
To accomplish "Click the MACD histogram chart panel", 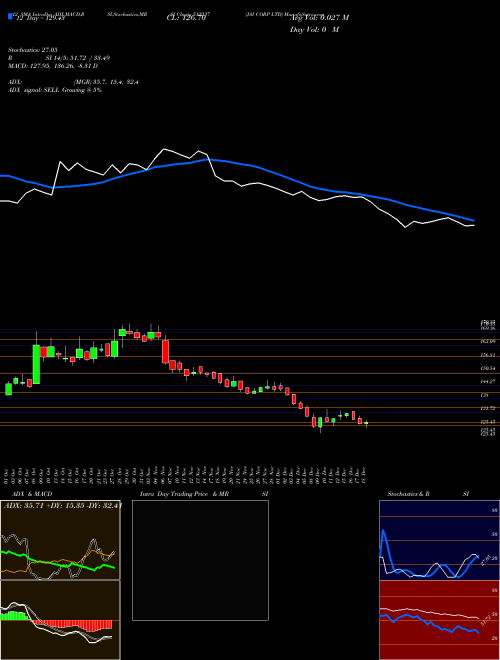I will click(x=60, y=620).
